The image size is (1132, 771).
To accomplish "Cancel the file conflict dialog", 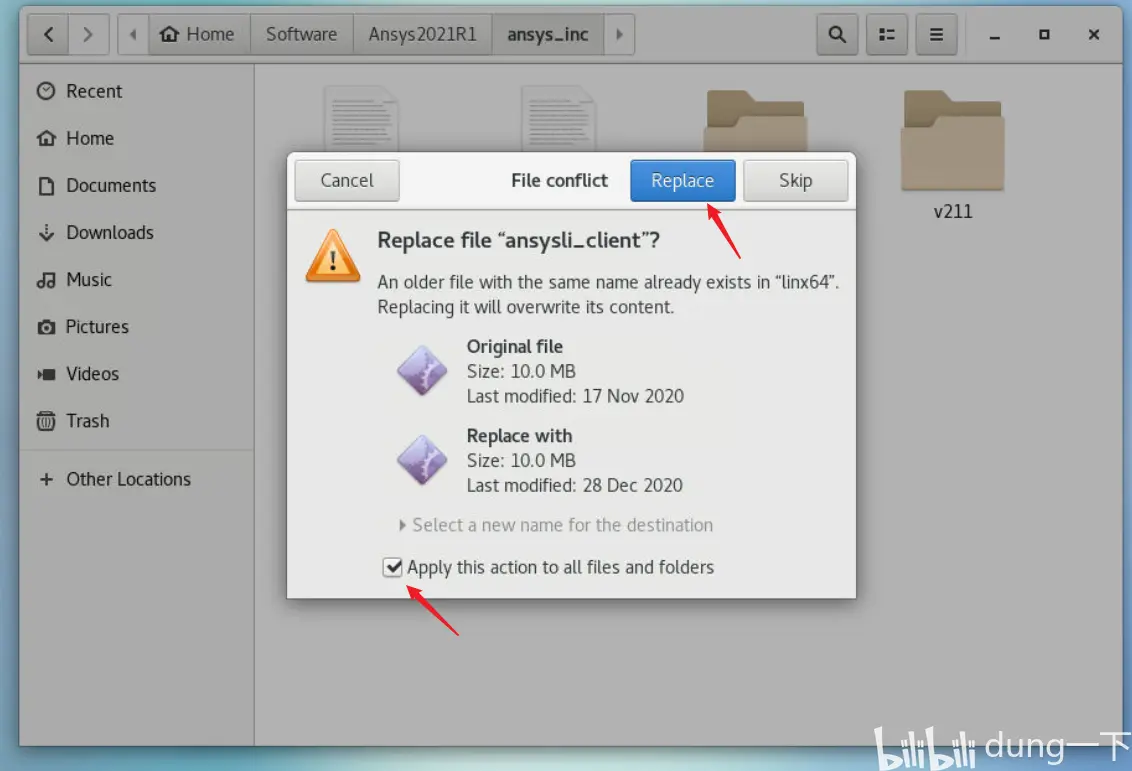I will tap(347, 180).
